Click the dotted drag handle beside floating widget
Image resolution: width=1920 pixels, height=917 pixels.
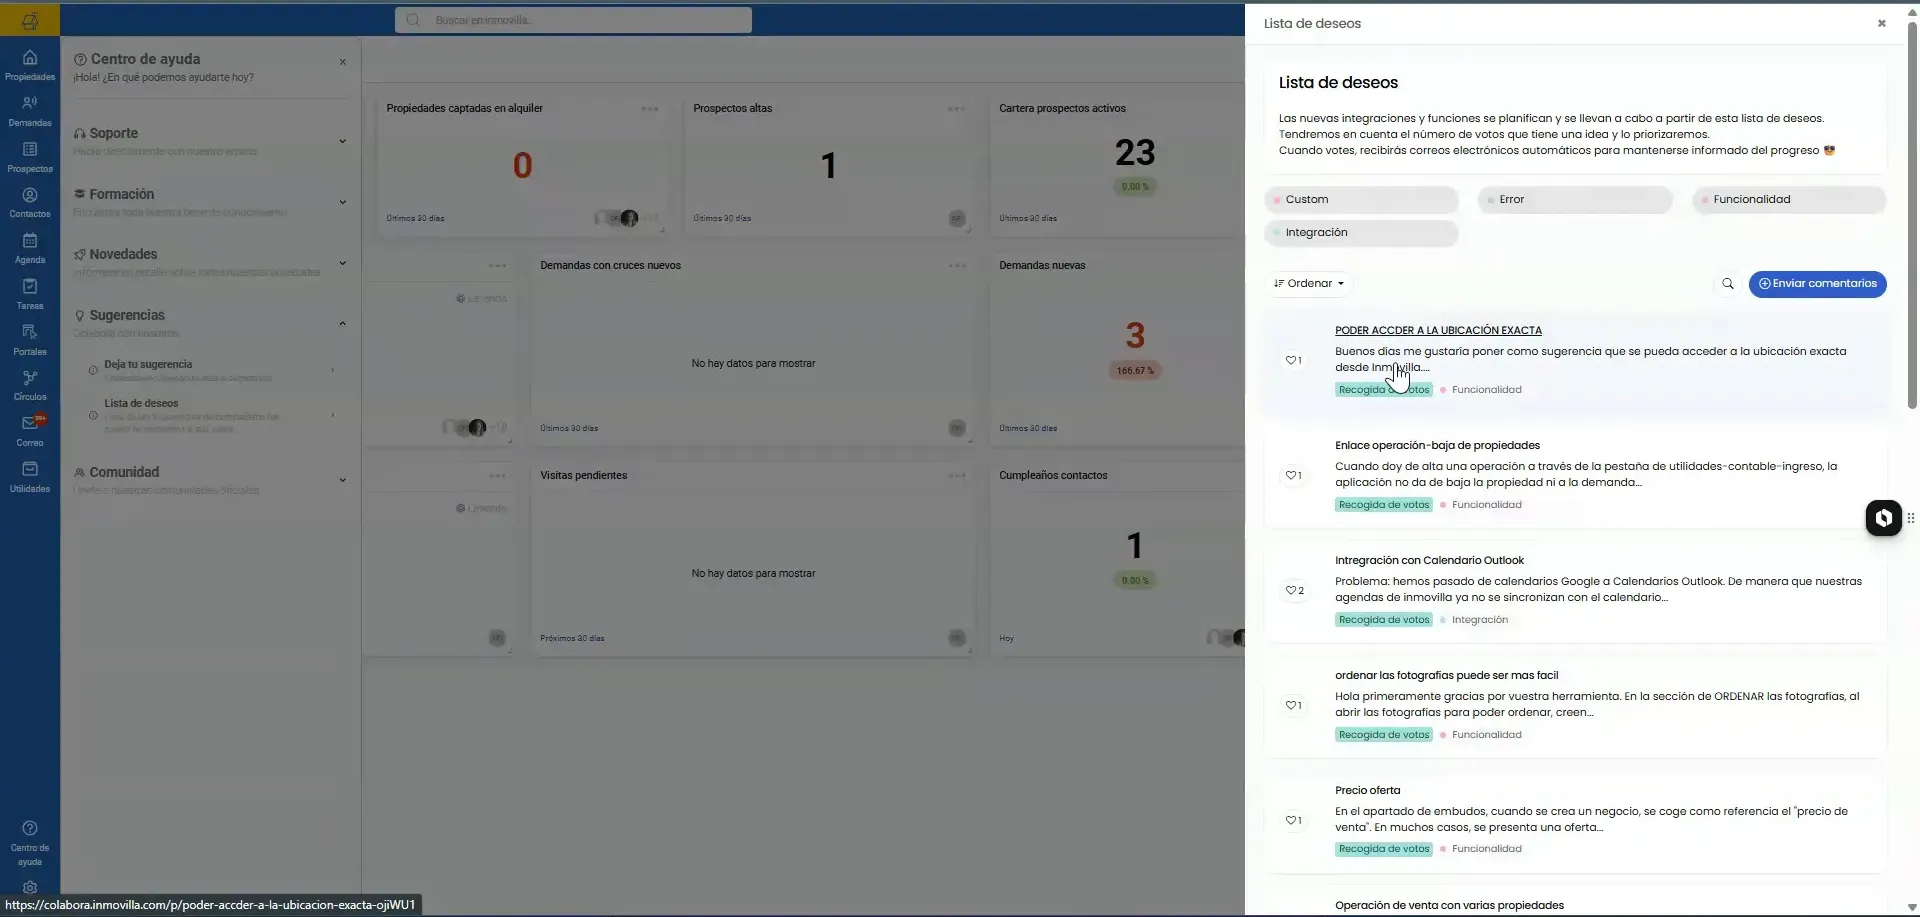(1911, 518)
